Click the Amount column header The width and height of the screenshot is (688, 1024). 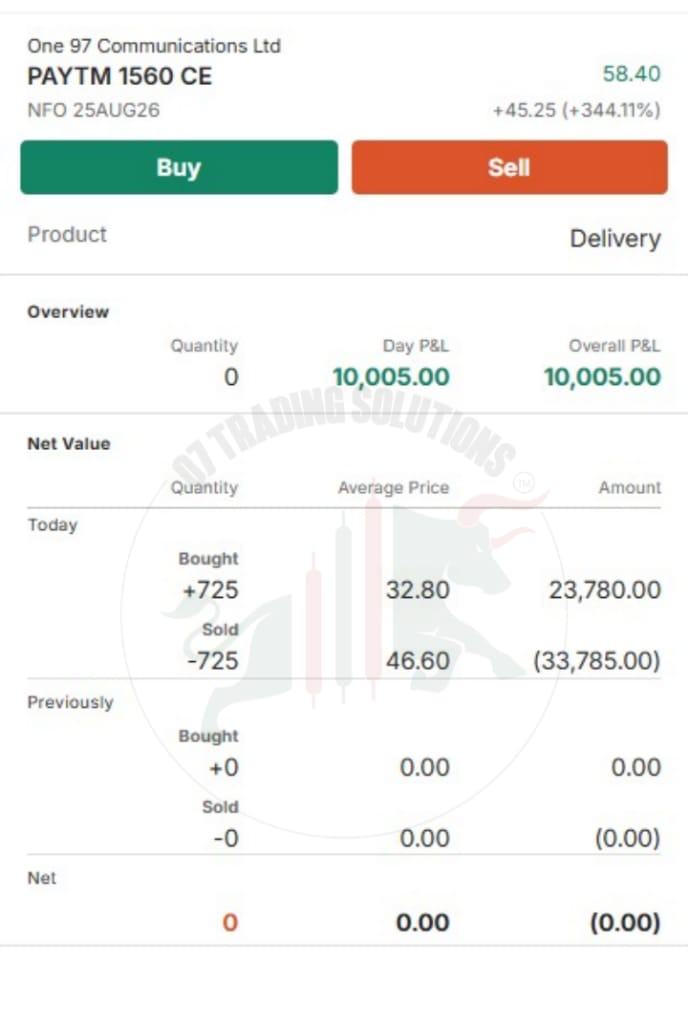(630, 487)
